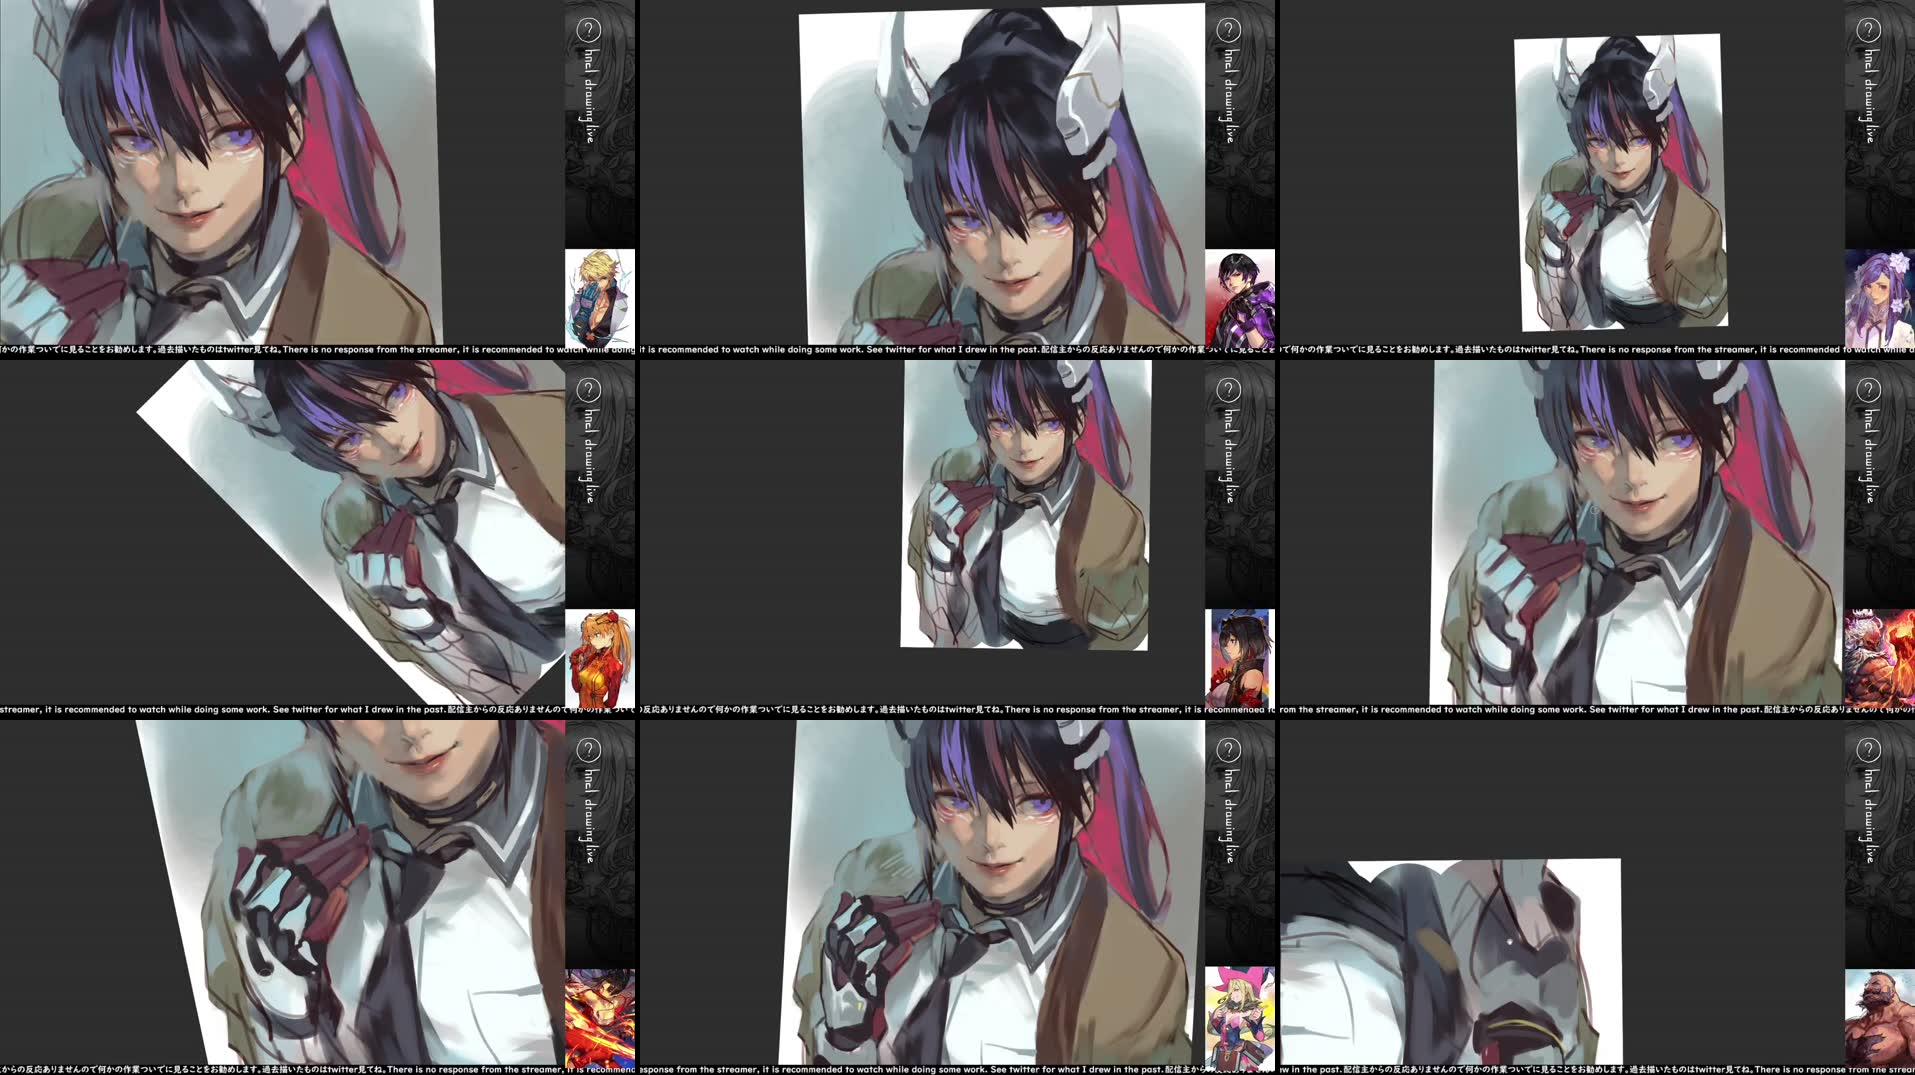Click the help icon above the fiery demon thumbnail
The width and height of the screenshot is (1915, 1075).
[x=1868, y=390]
